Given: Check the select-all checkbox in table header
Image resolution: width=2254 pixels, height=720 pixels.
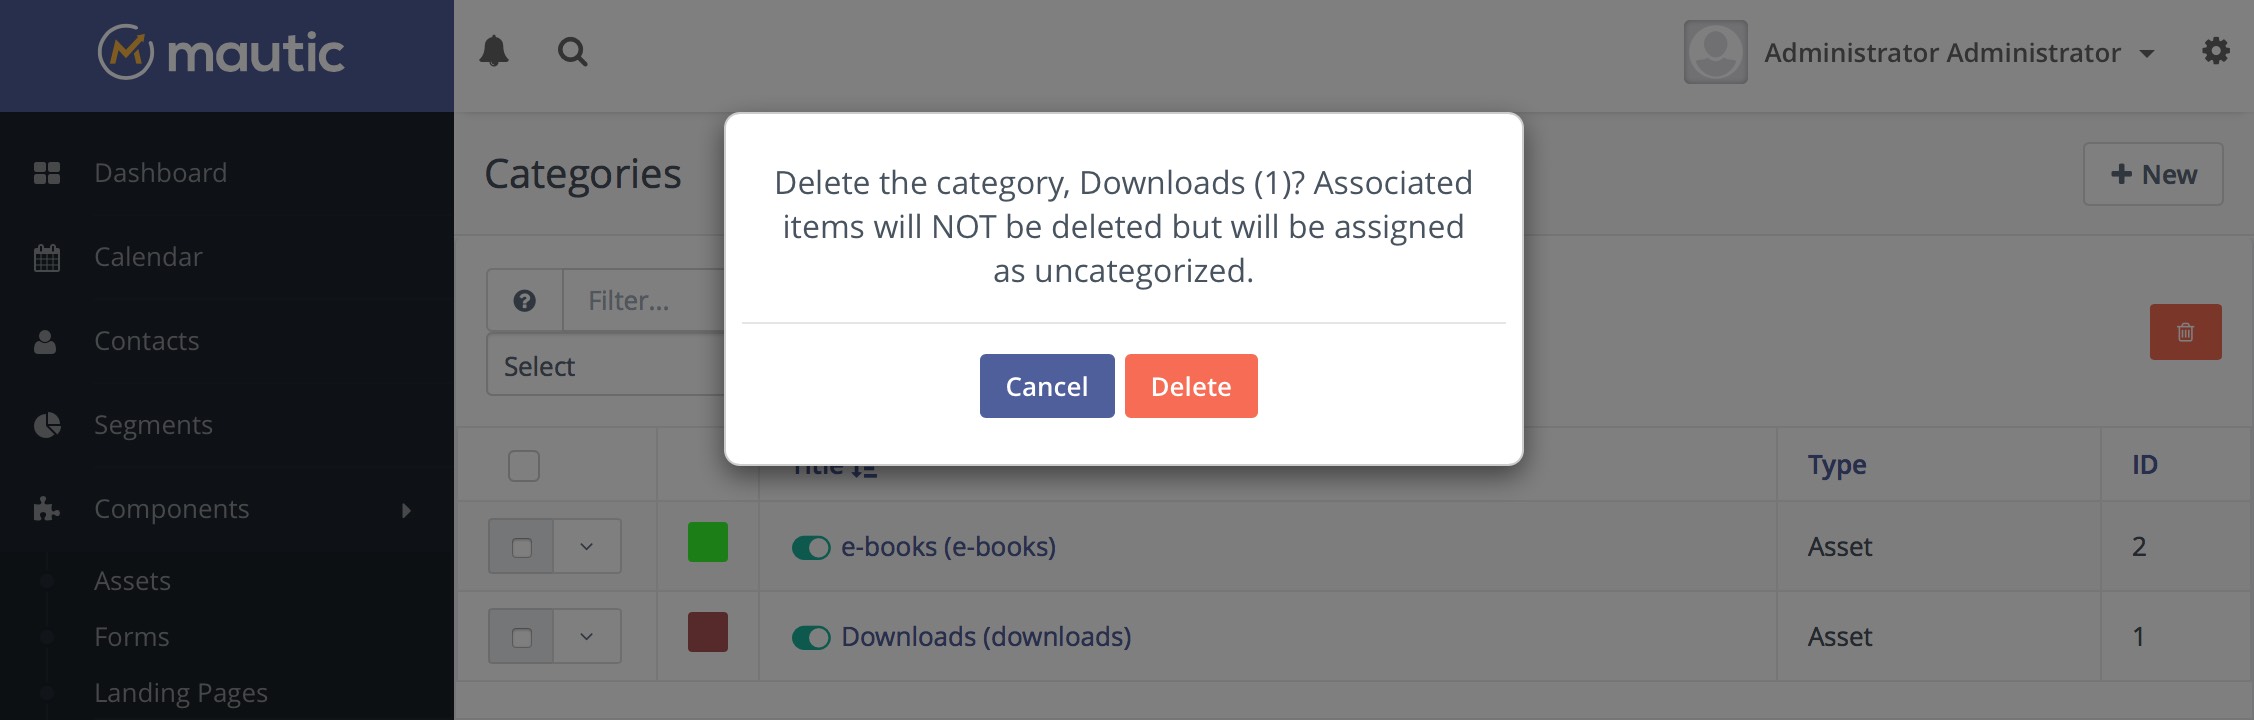Looking at the screenshot, I should pos(524,466).
